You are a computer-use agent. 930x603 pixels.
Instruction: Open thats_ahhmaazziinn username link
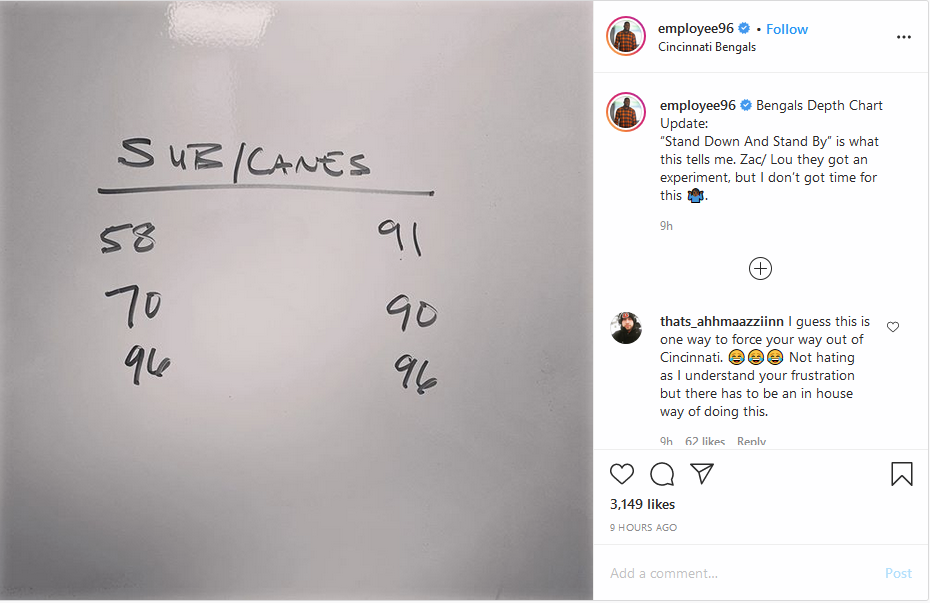[722, 321]
